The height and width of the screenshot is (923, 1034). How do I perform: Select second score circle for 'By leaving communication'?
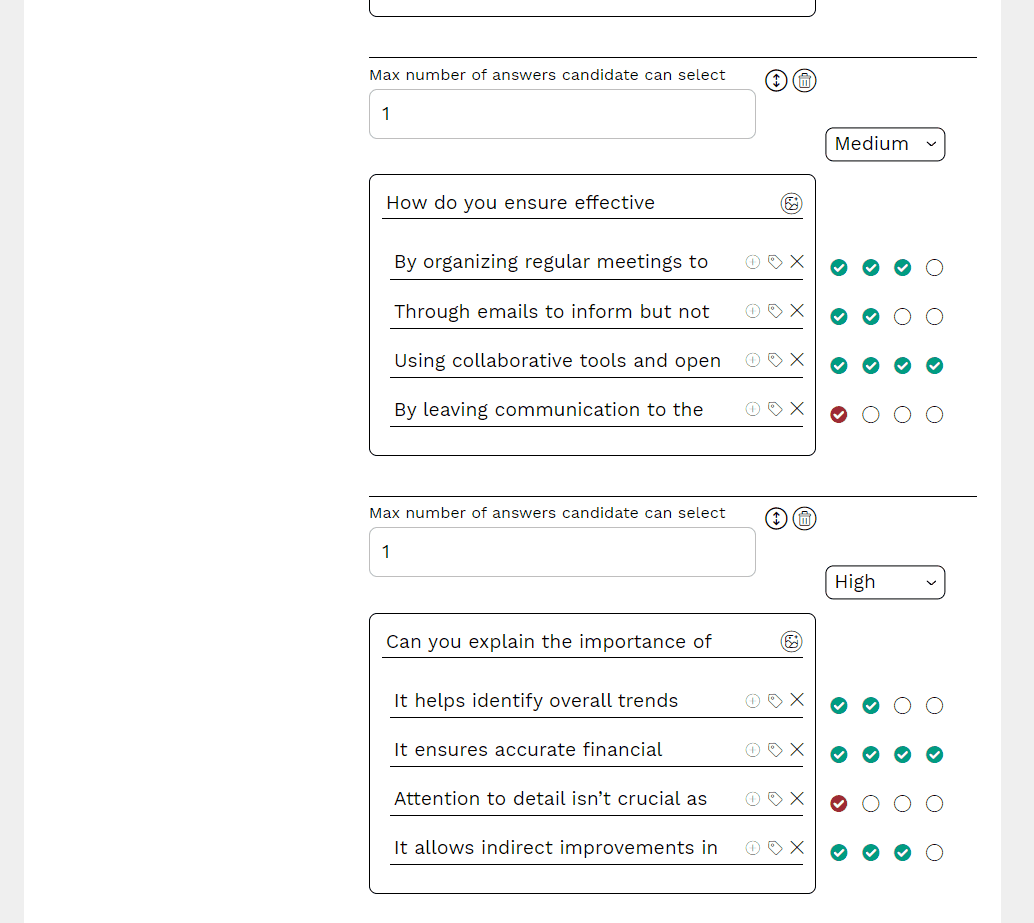[x=870, y=414]
